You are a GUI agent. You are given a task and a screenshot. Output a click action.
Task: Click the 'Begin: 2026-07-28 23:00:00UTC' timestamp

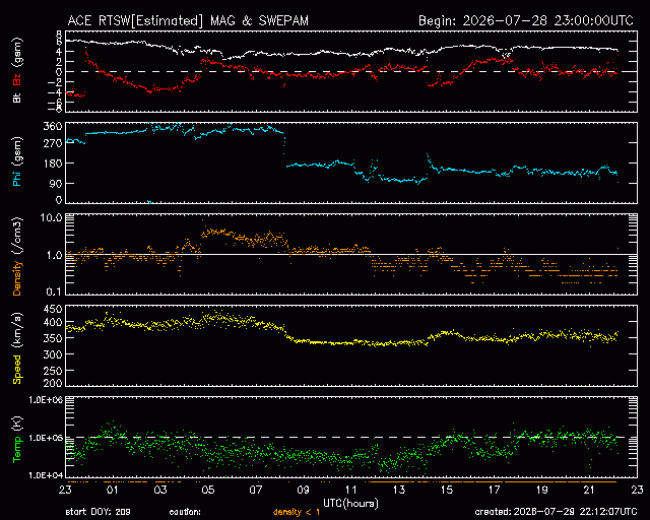pos(526,21)
